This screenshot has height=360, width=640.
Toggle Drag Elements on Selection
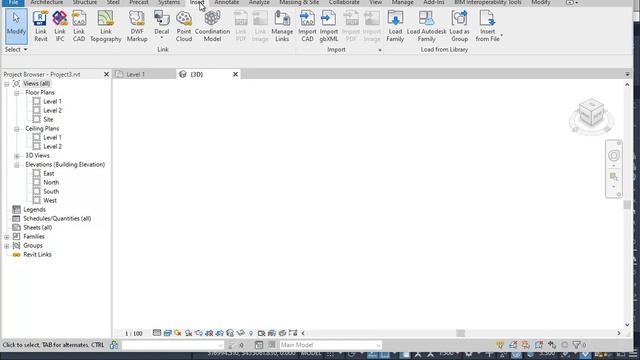tap(552, 345)
